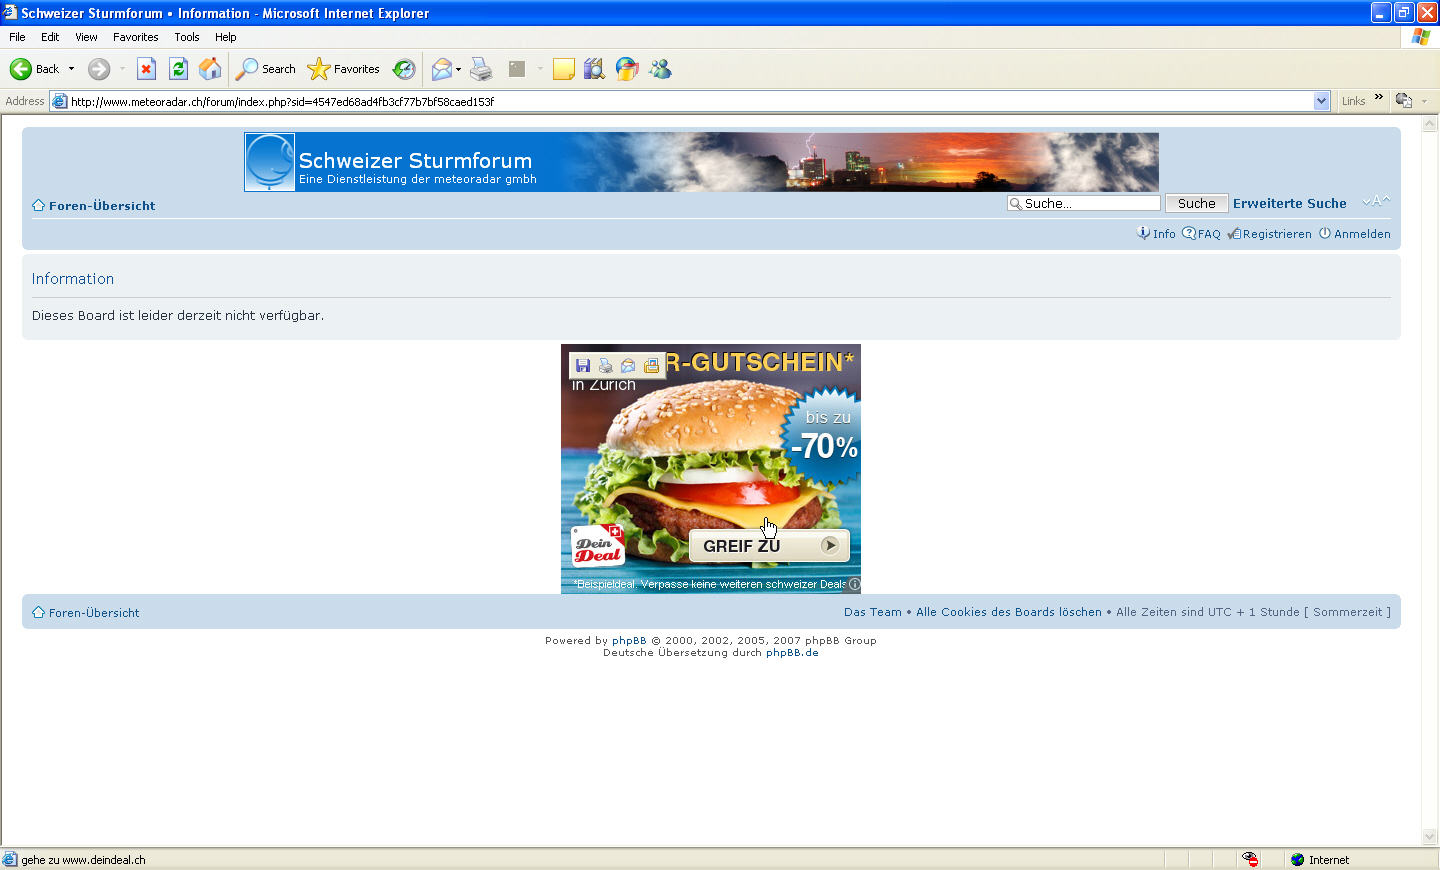Screen dimensions: 1440x870
Task: Open the History toolbar icon
Action: (404, 69)
